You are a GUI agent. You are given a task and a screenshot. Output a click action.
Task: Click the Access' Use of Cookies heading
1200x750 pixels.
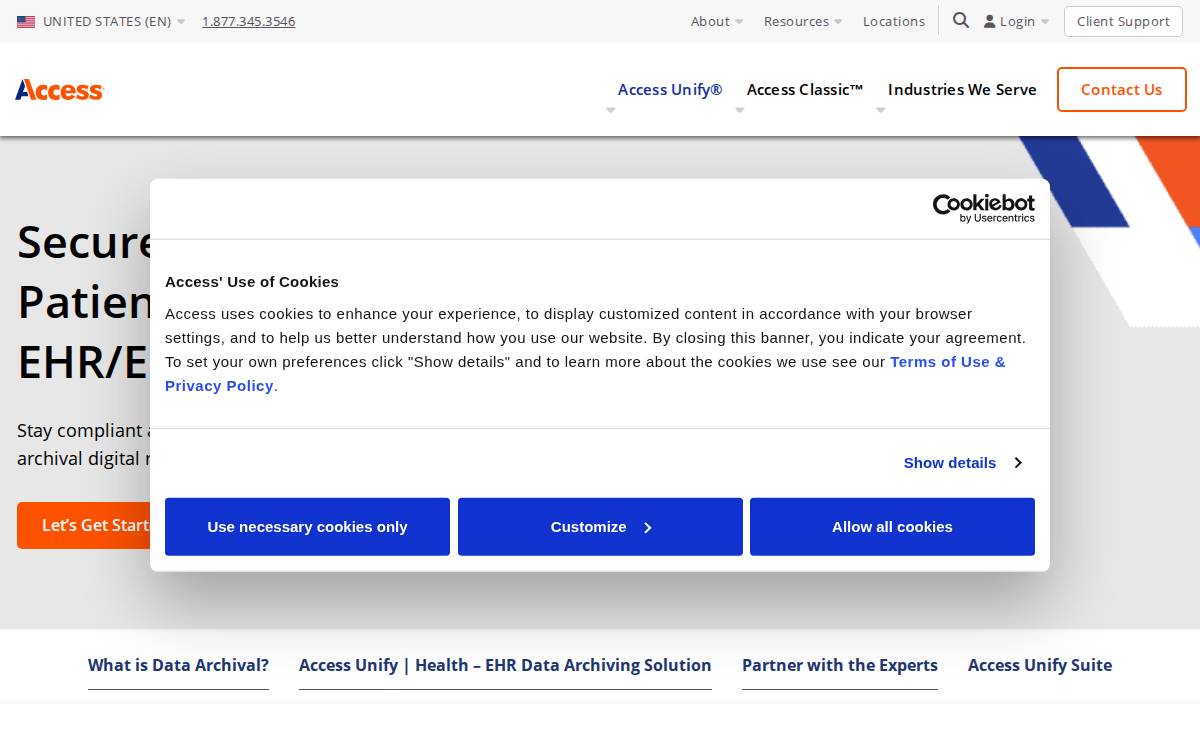(x=252, y=282)
